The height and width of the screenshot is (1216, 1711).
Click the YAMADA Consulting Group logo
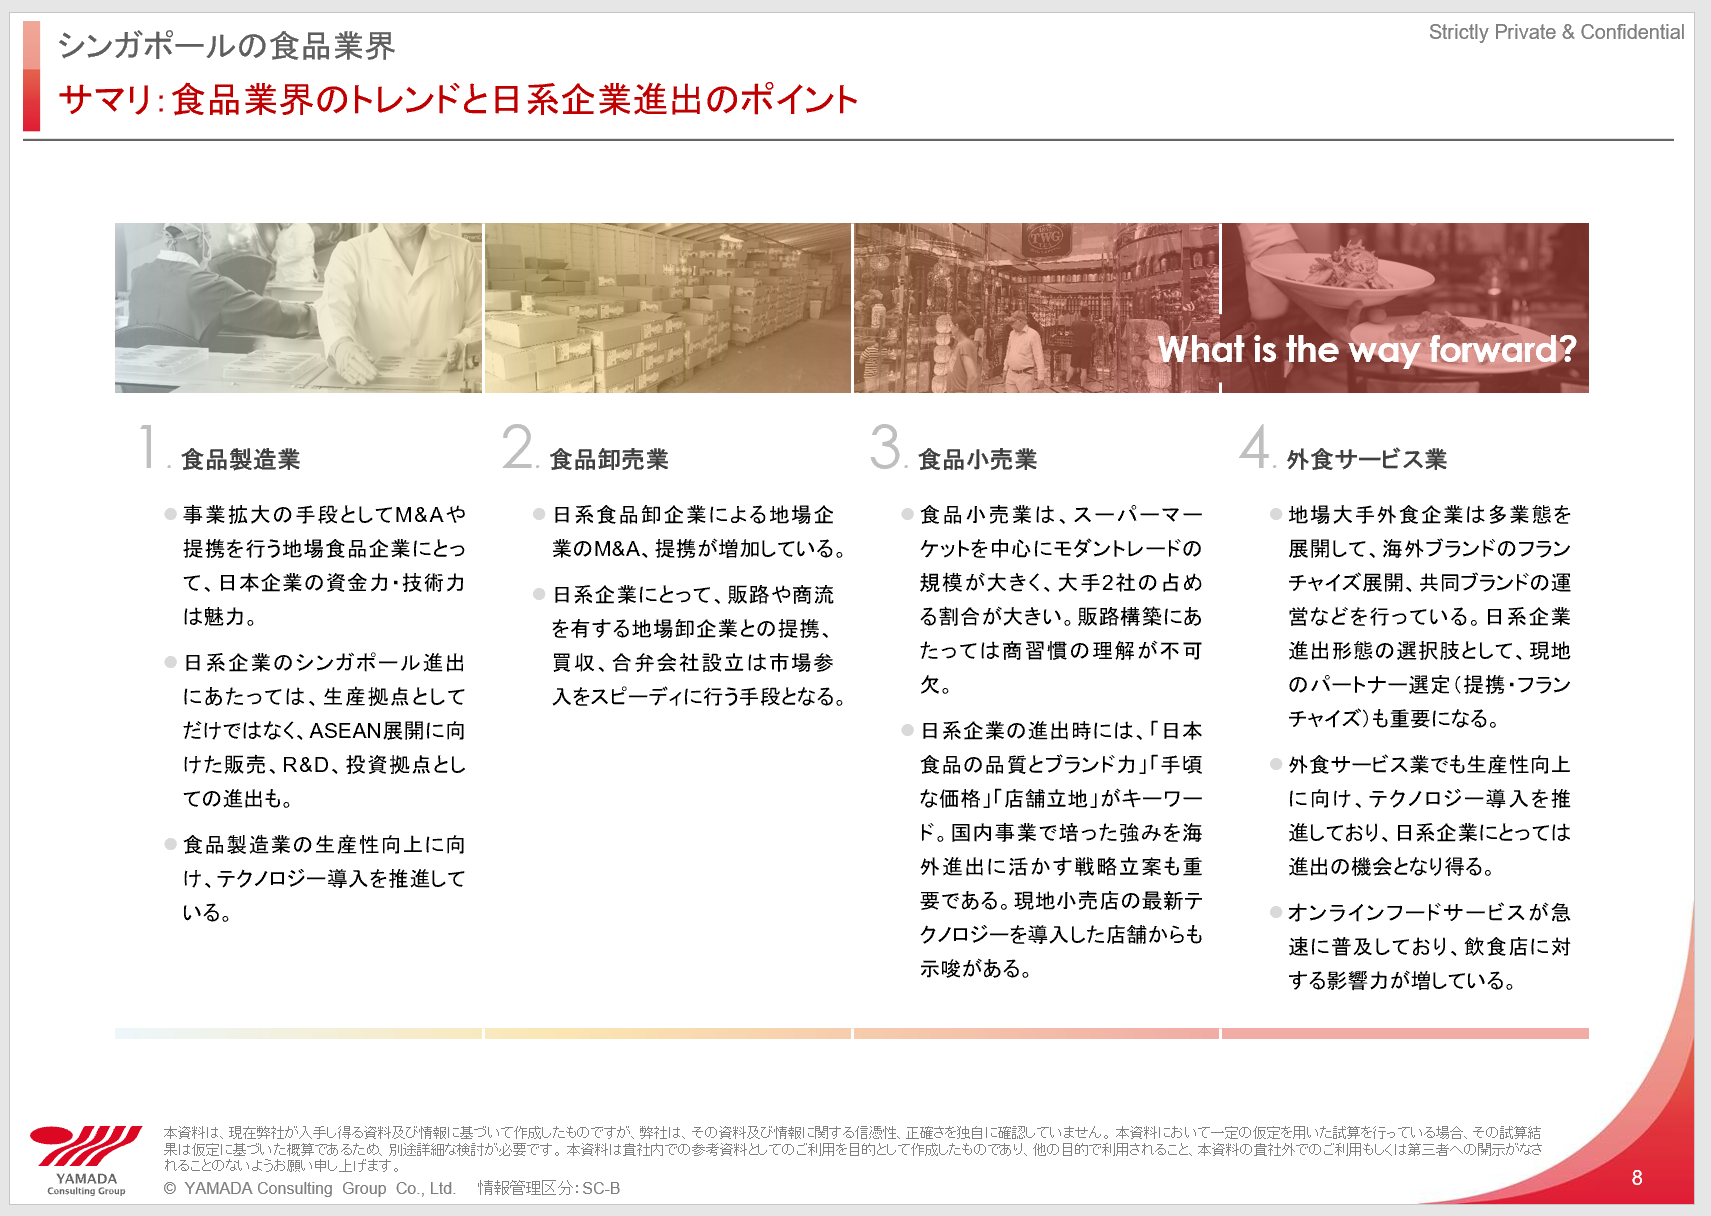[85, 1160]
